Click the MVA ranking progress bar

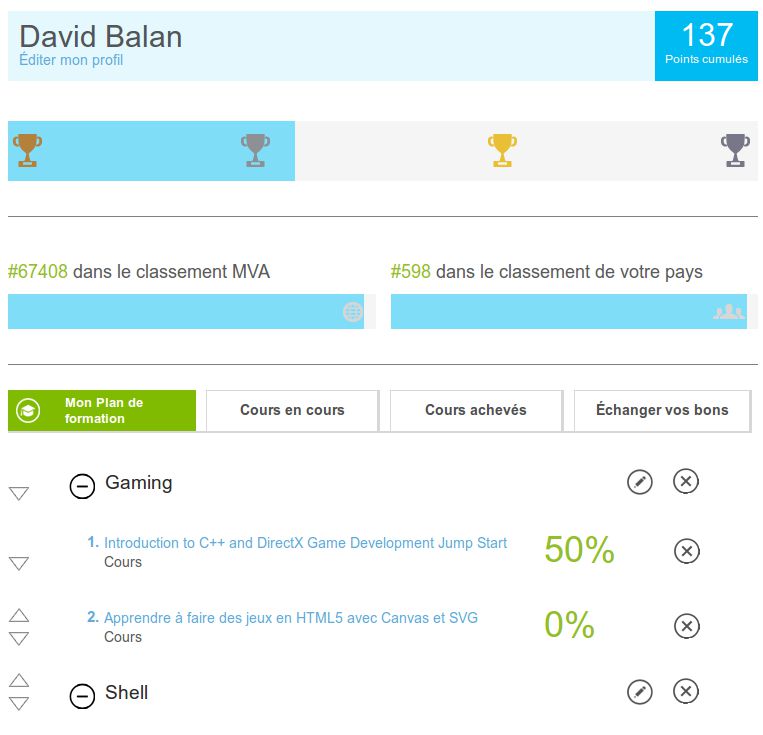click(192, 312)
